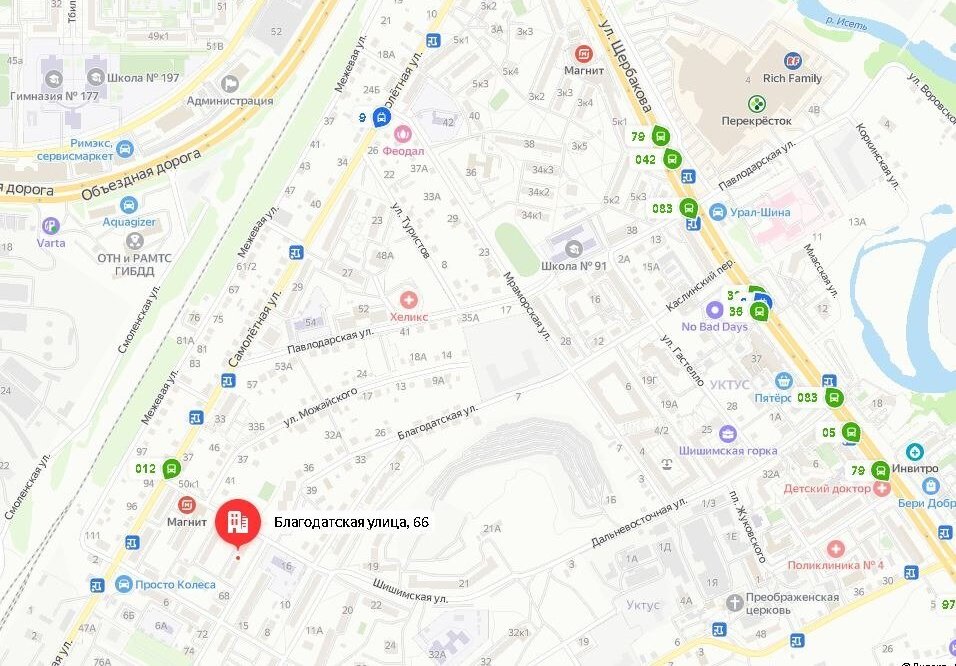Open the Феодал pink lotus marker
956x666 pixels.
click(402, 132)
